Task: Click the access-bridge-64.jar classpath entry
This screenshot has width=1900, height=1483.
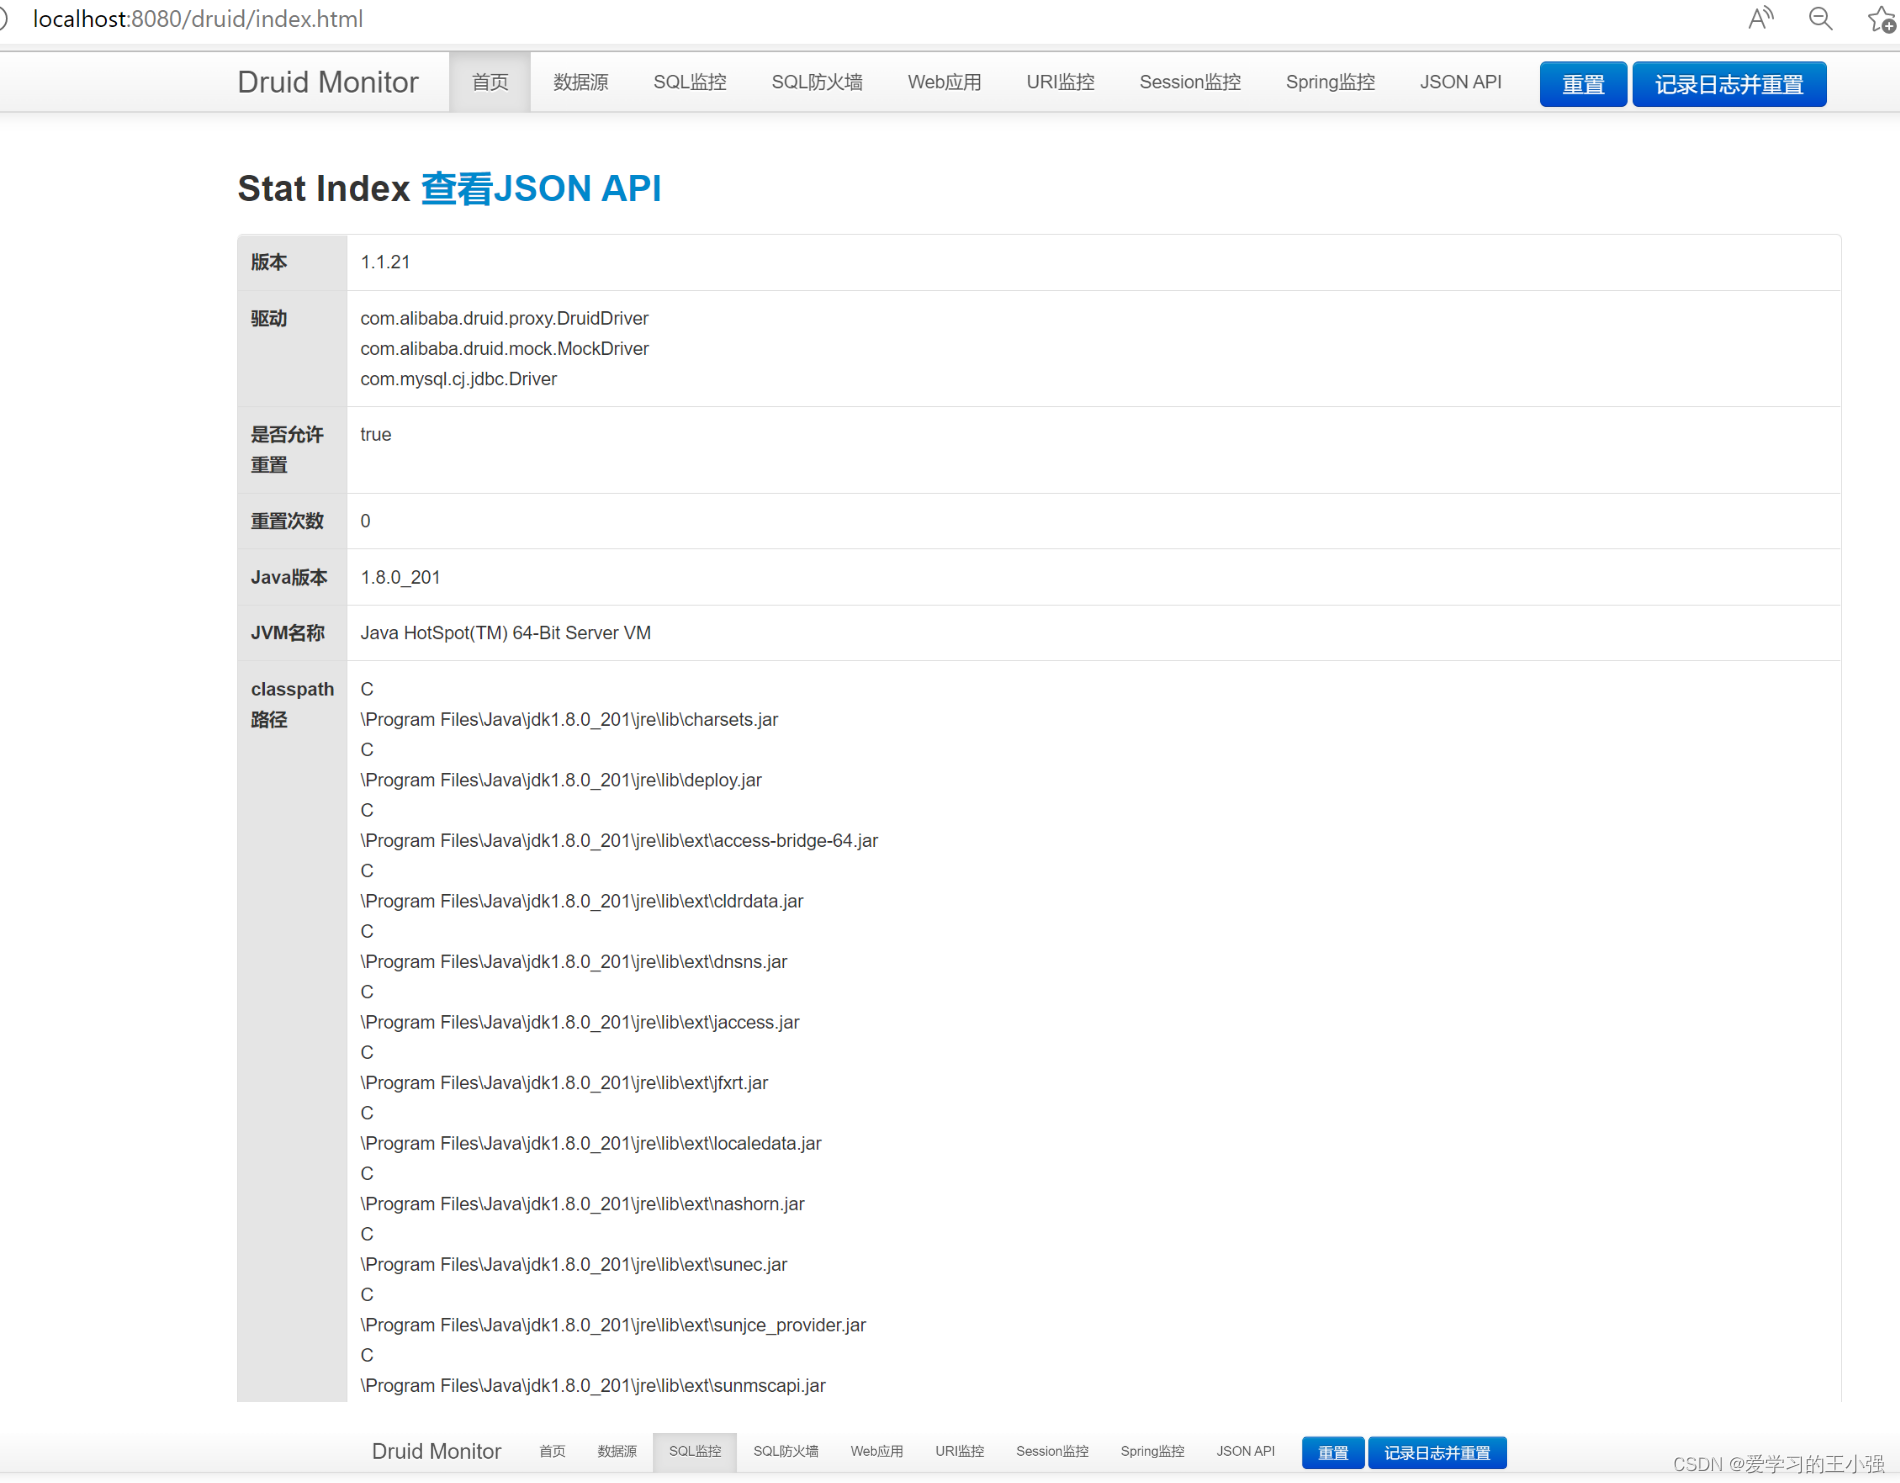Action: [619, 841]
